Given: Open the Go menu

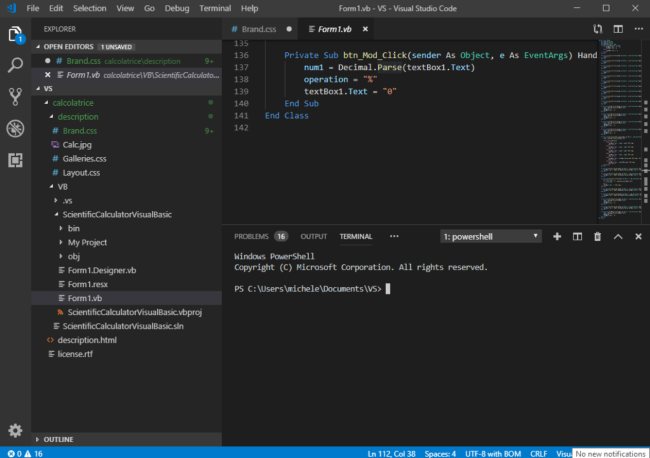Looking at the screenshot, I should 149,8.
